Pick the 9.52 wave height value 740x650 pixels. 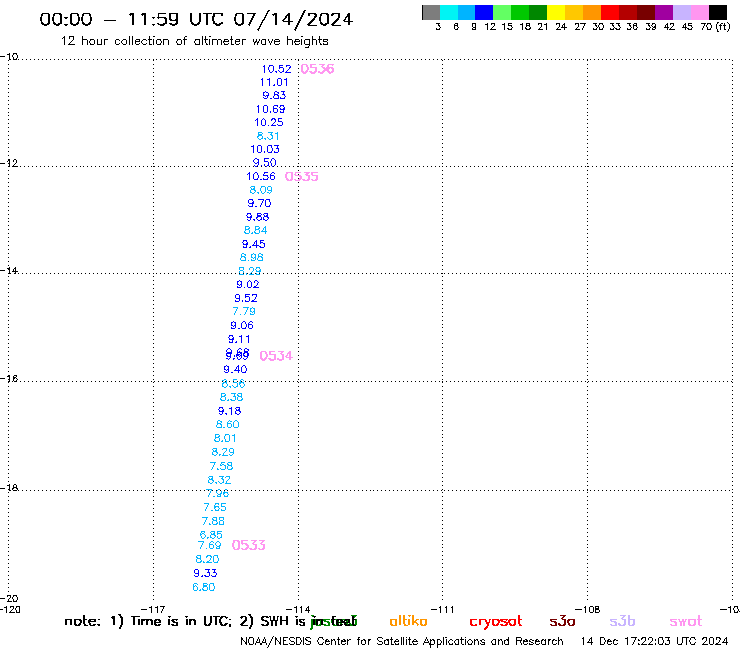click(246, 298)
